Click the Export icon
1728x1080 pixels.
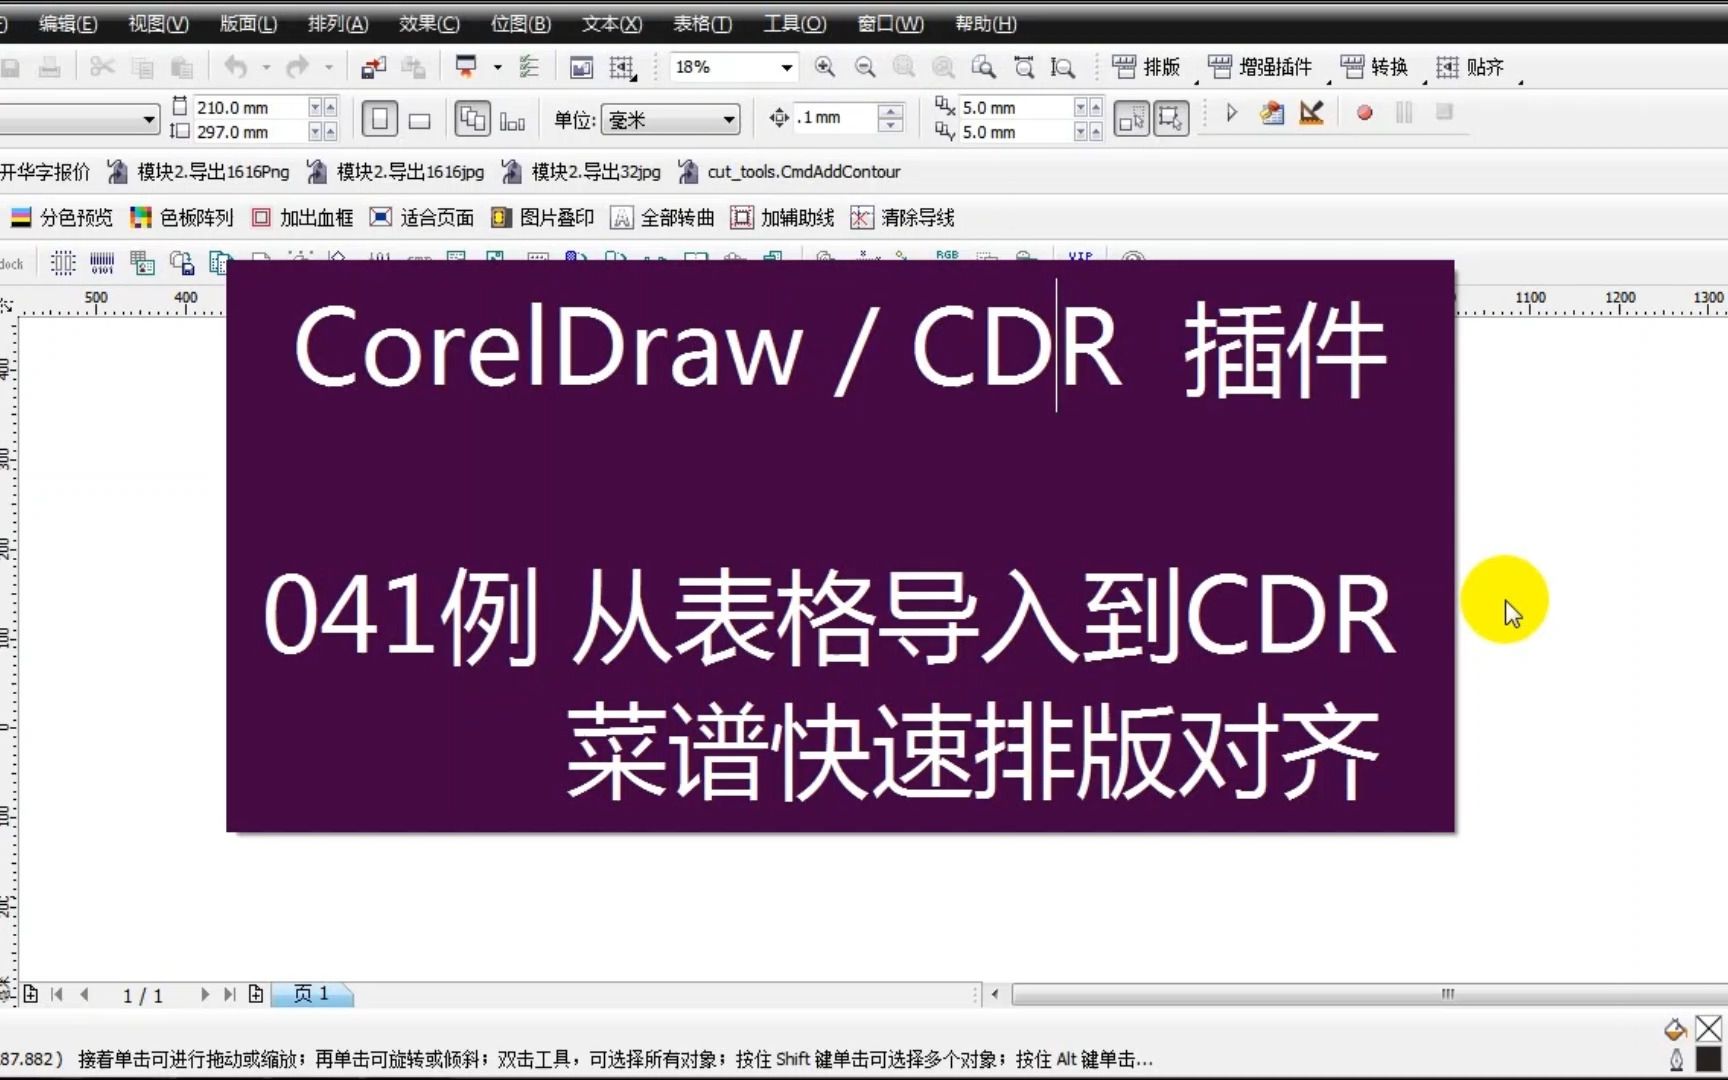tap(413, 67)
